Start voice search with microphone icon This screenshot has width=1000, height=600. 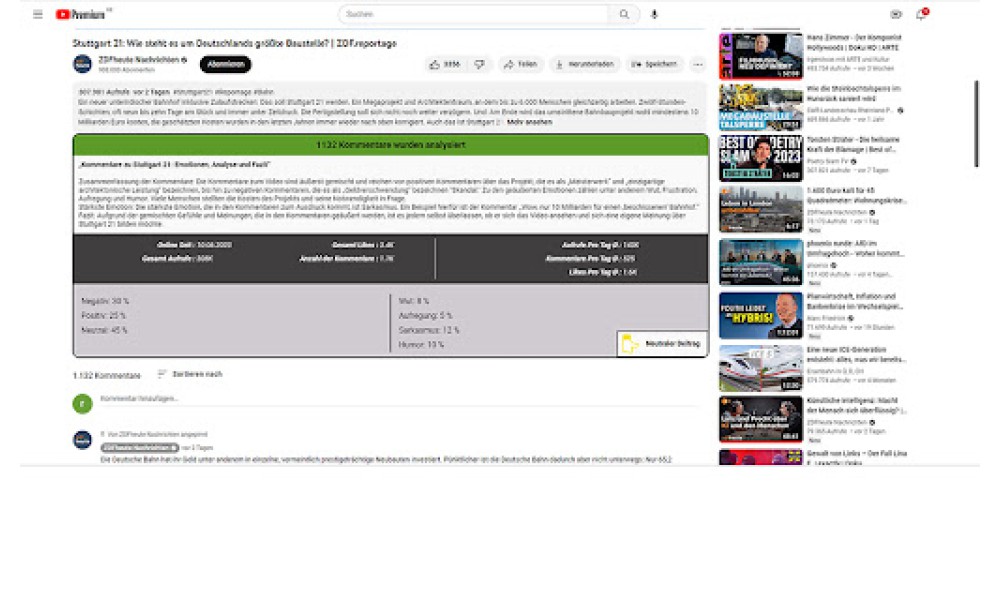tap(654, 14)
